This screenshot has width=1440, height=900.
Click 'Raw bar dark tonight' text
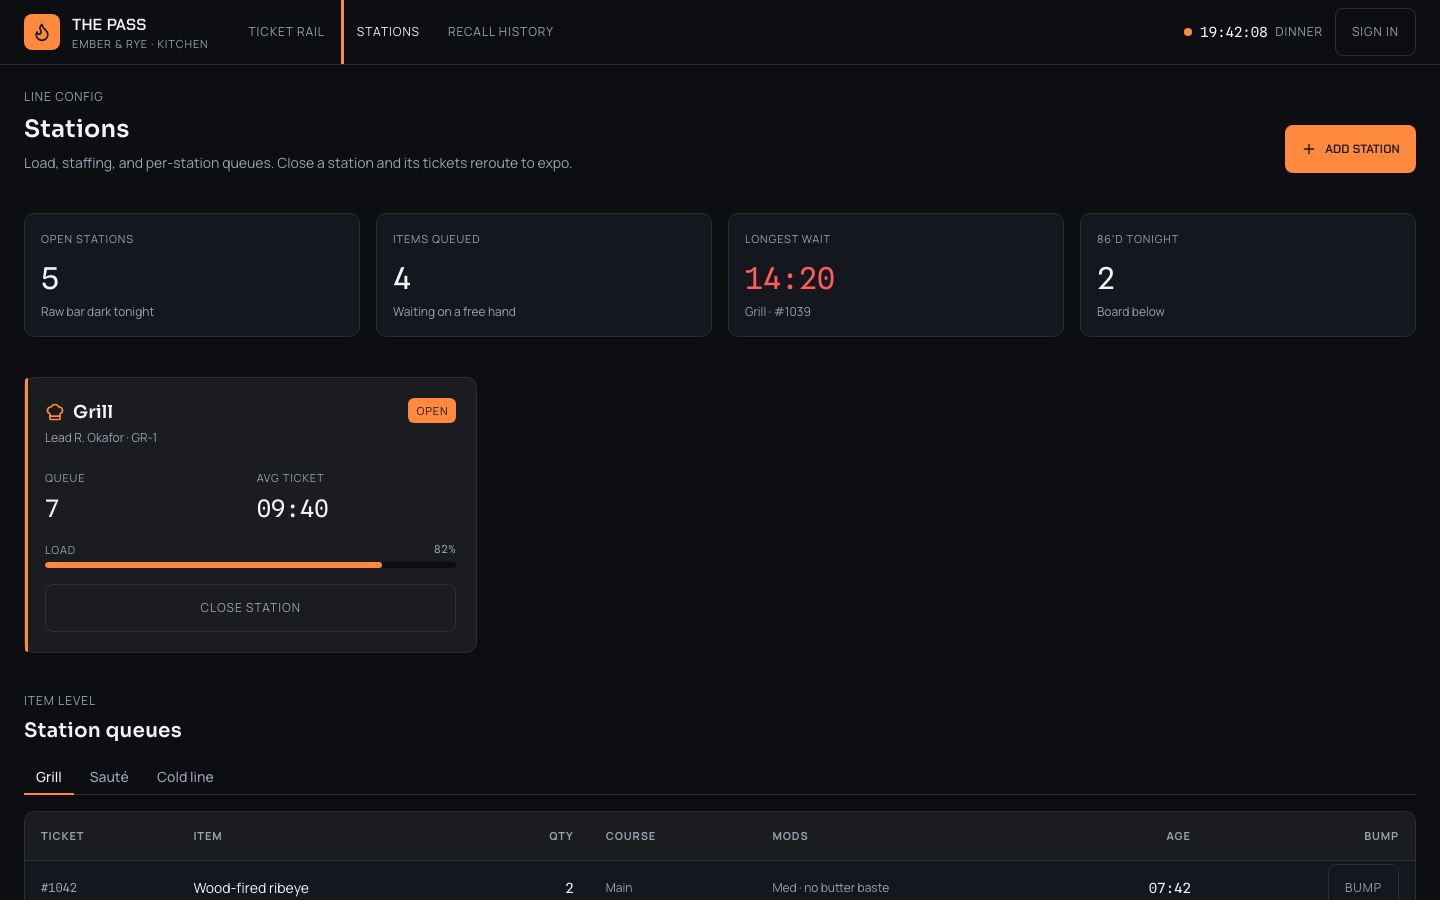pos(97,312)
